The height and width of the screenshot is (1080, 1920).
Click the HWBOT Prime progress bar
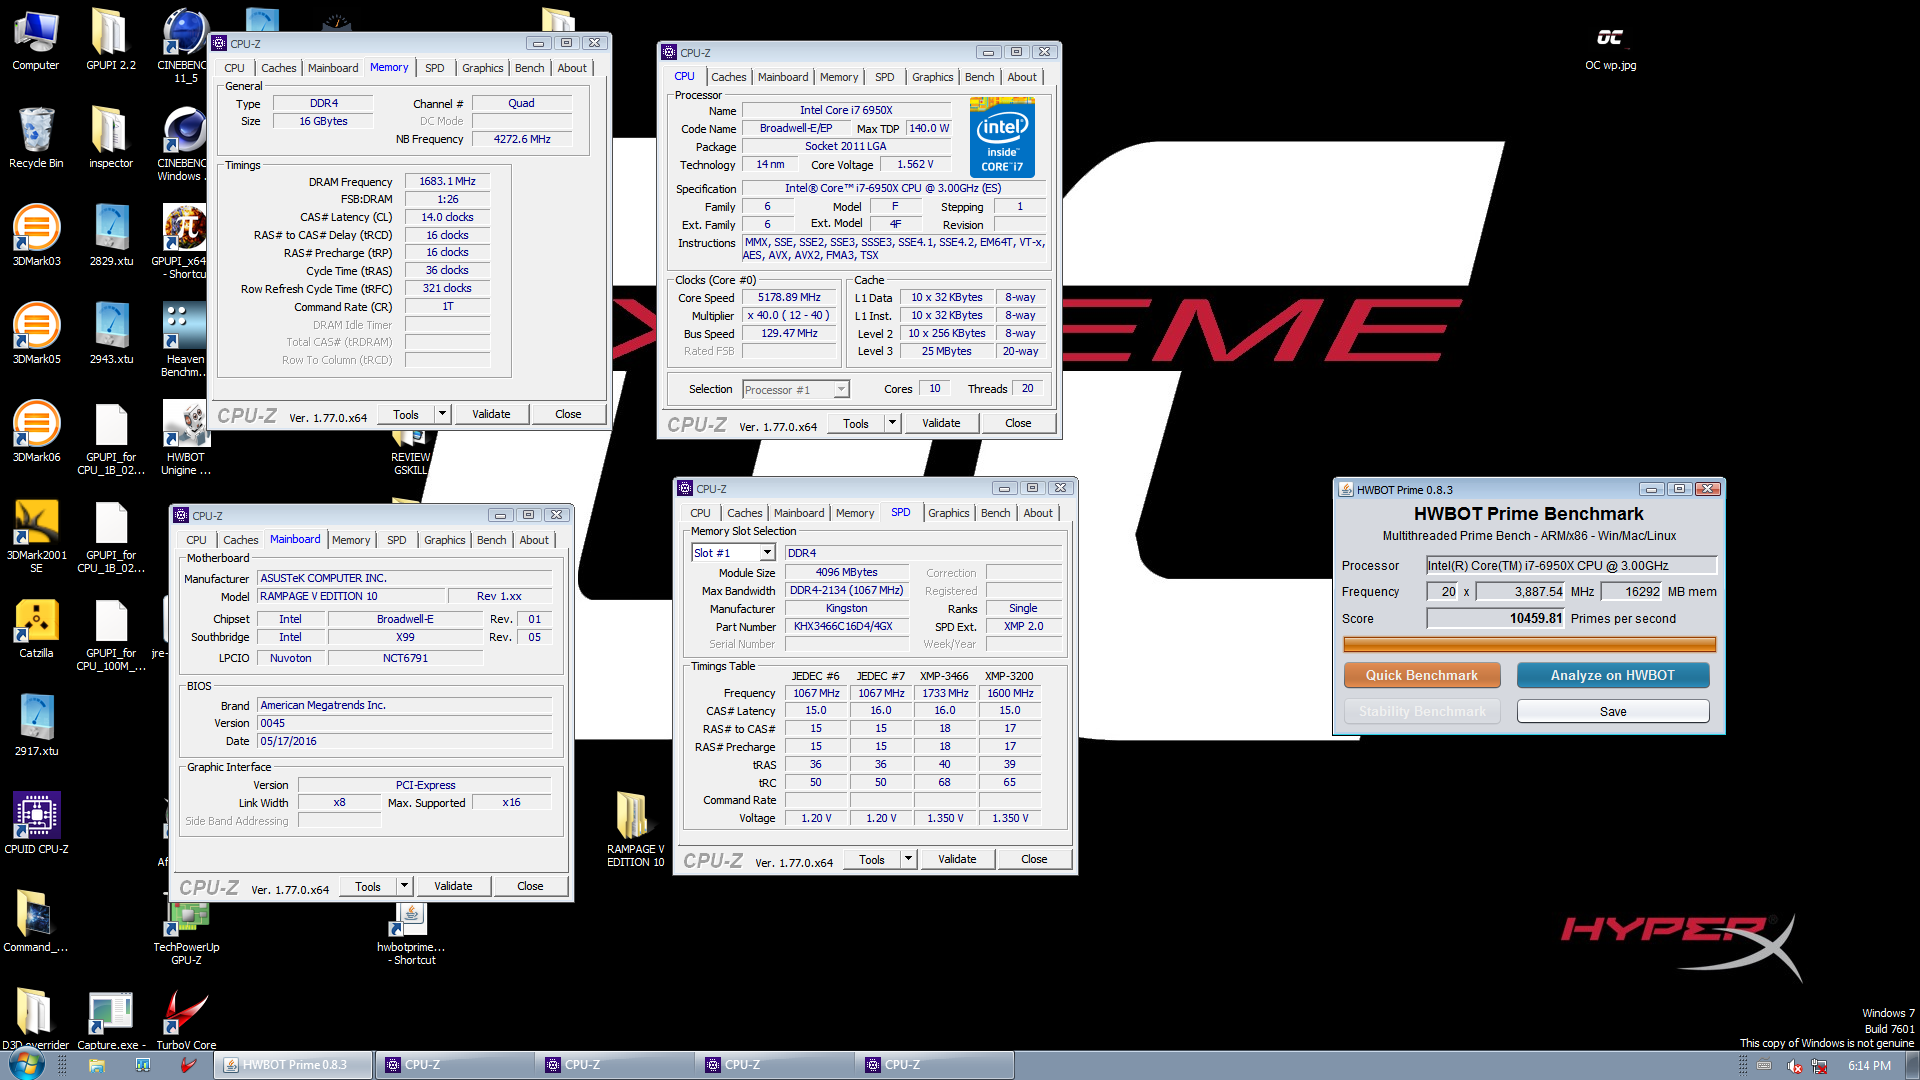pos(1529,645)
